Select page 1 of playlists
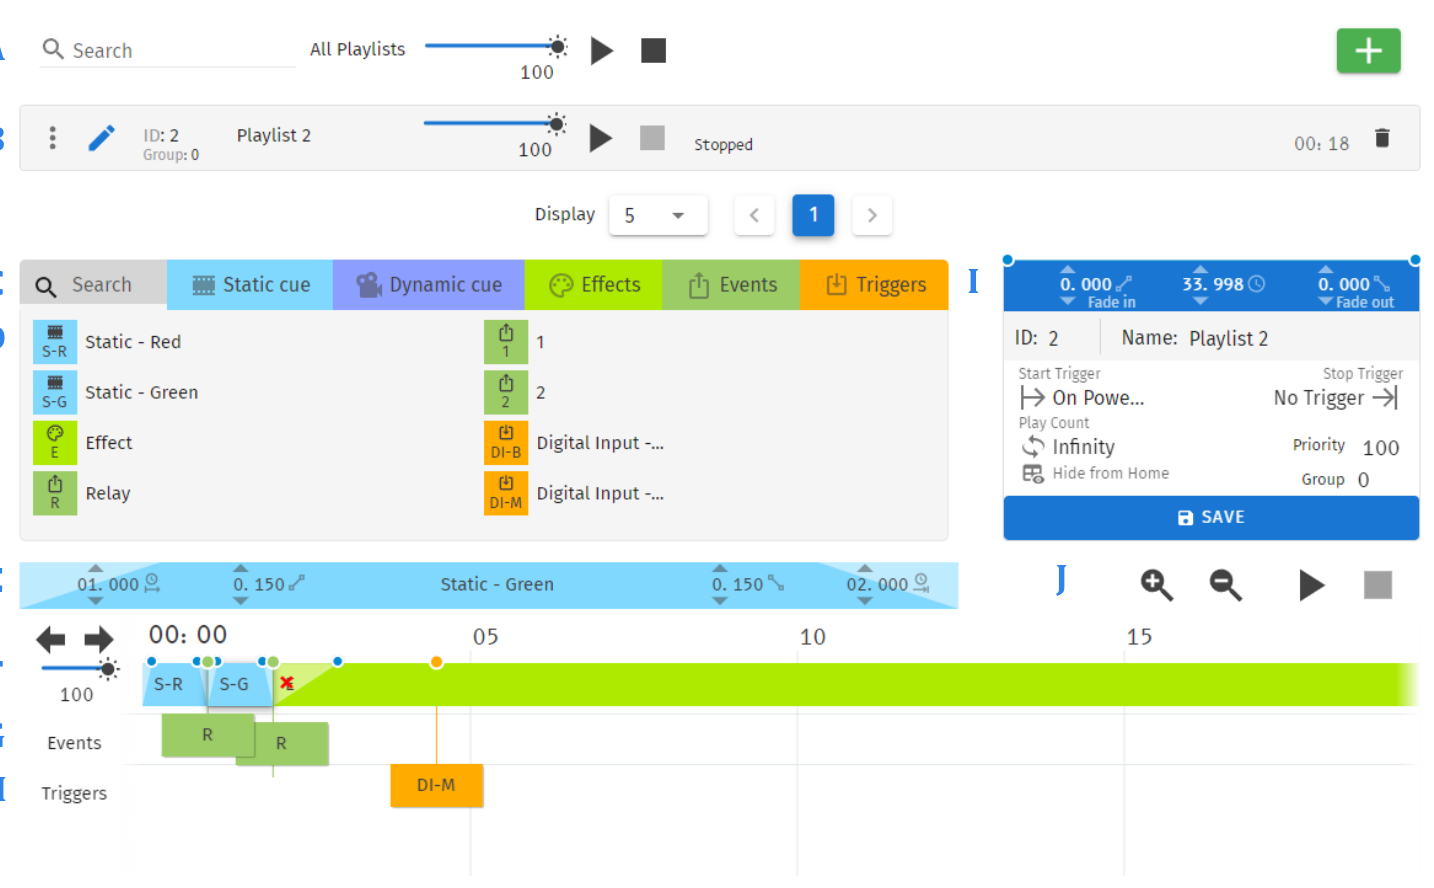 pos(813,215)
